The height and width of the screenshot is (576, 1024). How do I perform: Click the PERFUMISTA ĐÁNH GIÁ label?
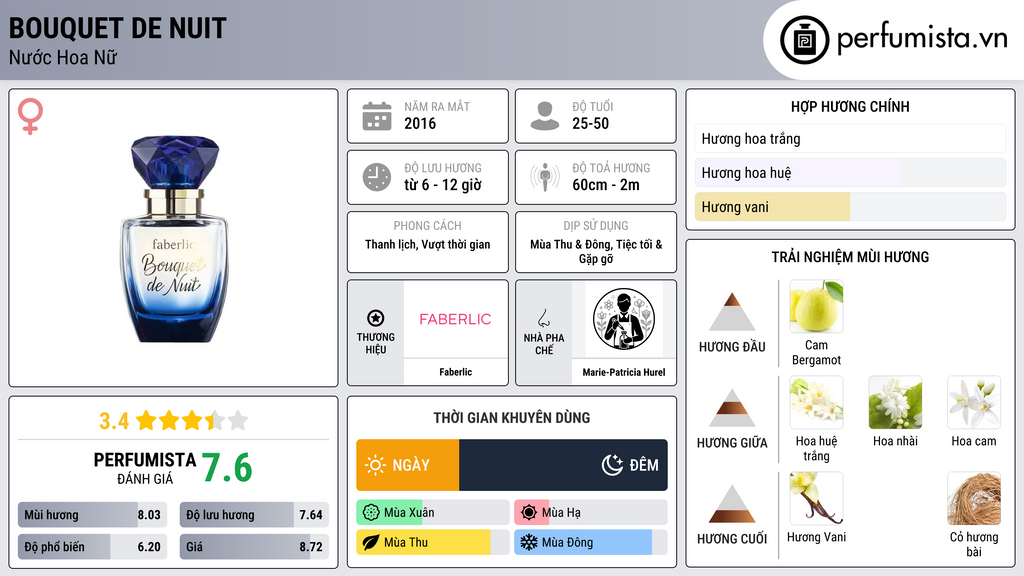coord(145,468)
